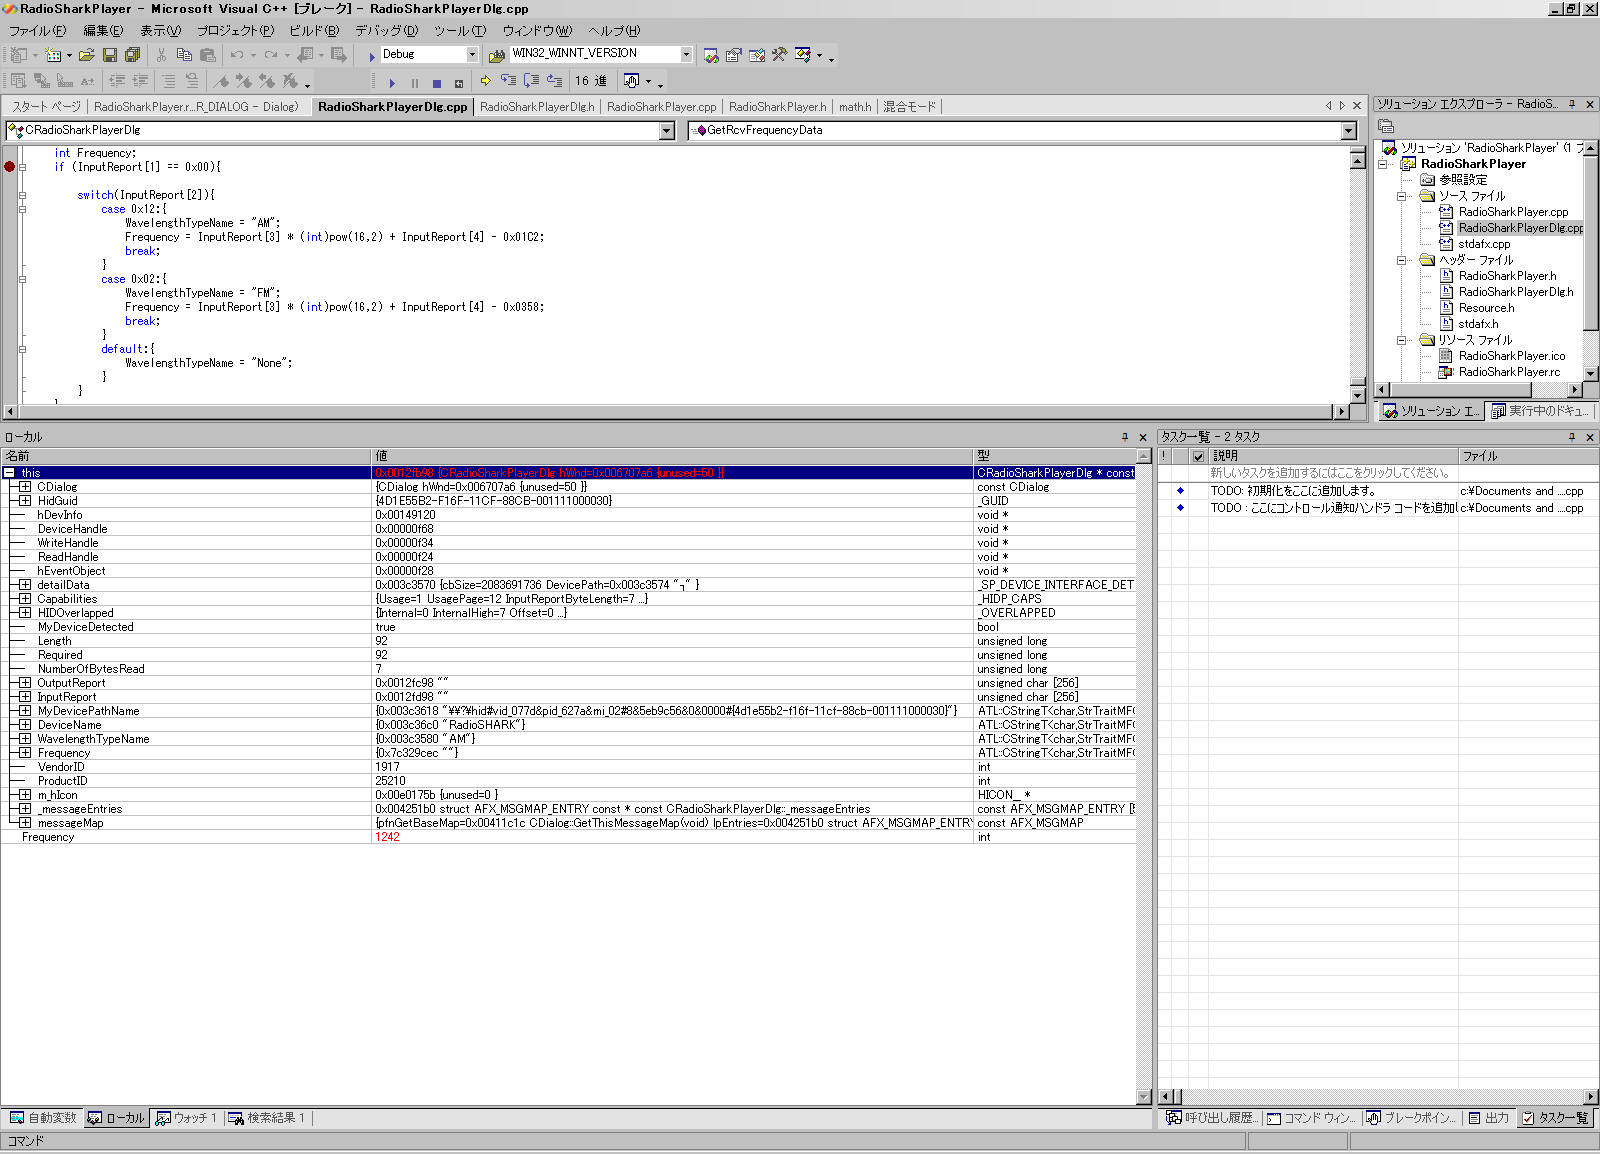
Task: Toggle the task list header checkbox
Action: pos(1198,456)
